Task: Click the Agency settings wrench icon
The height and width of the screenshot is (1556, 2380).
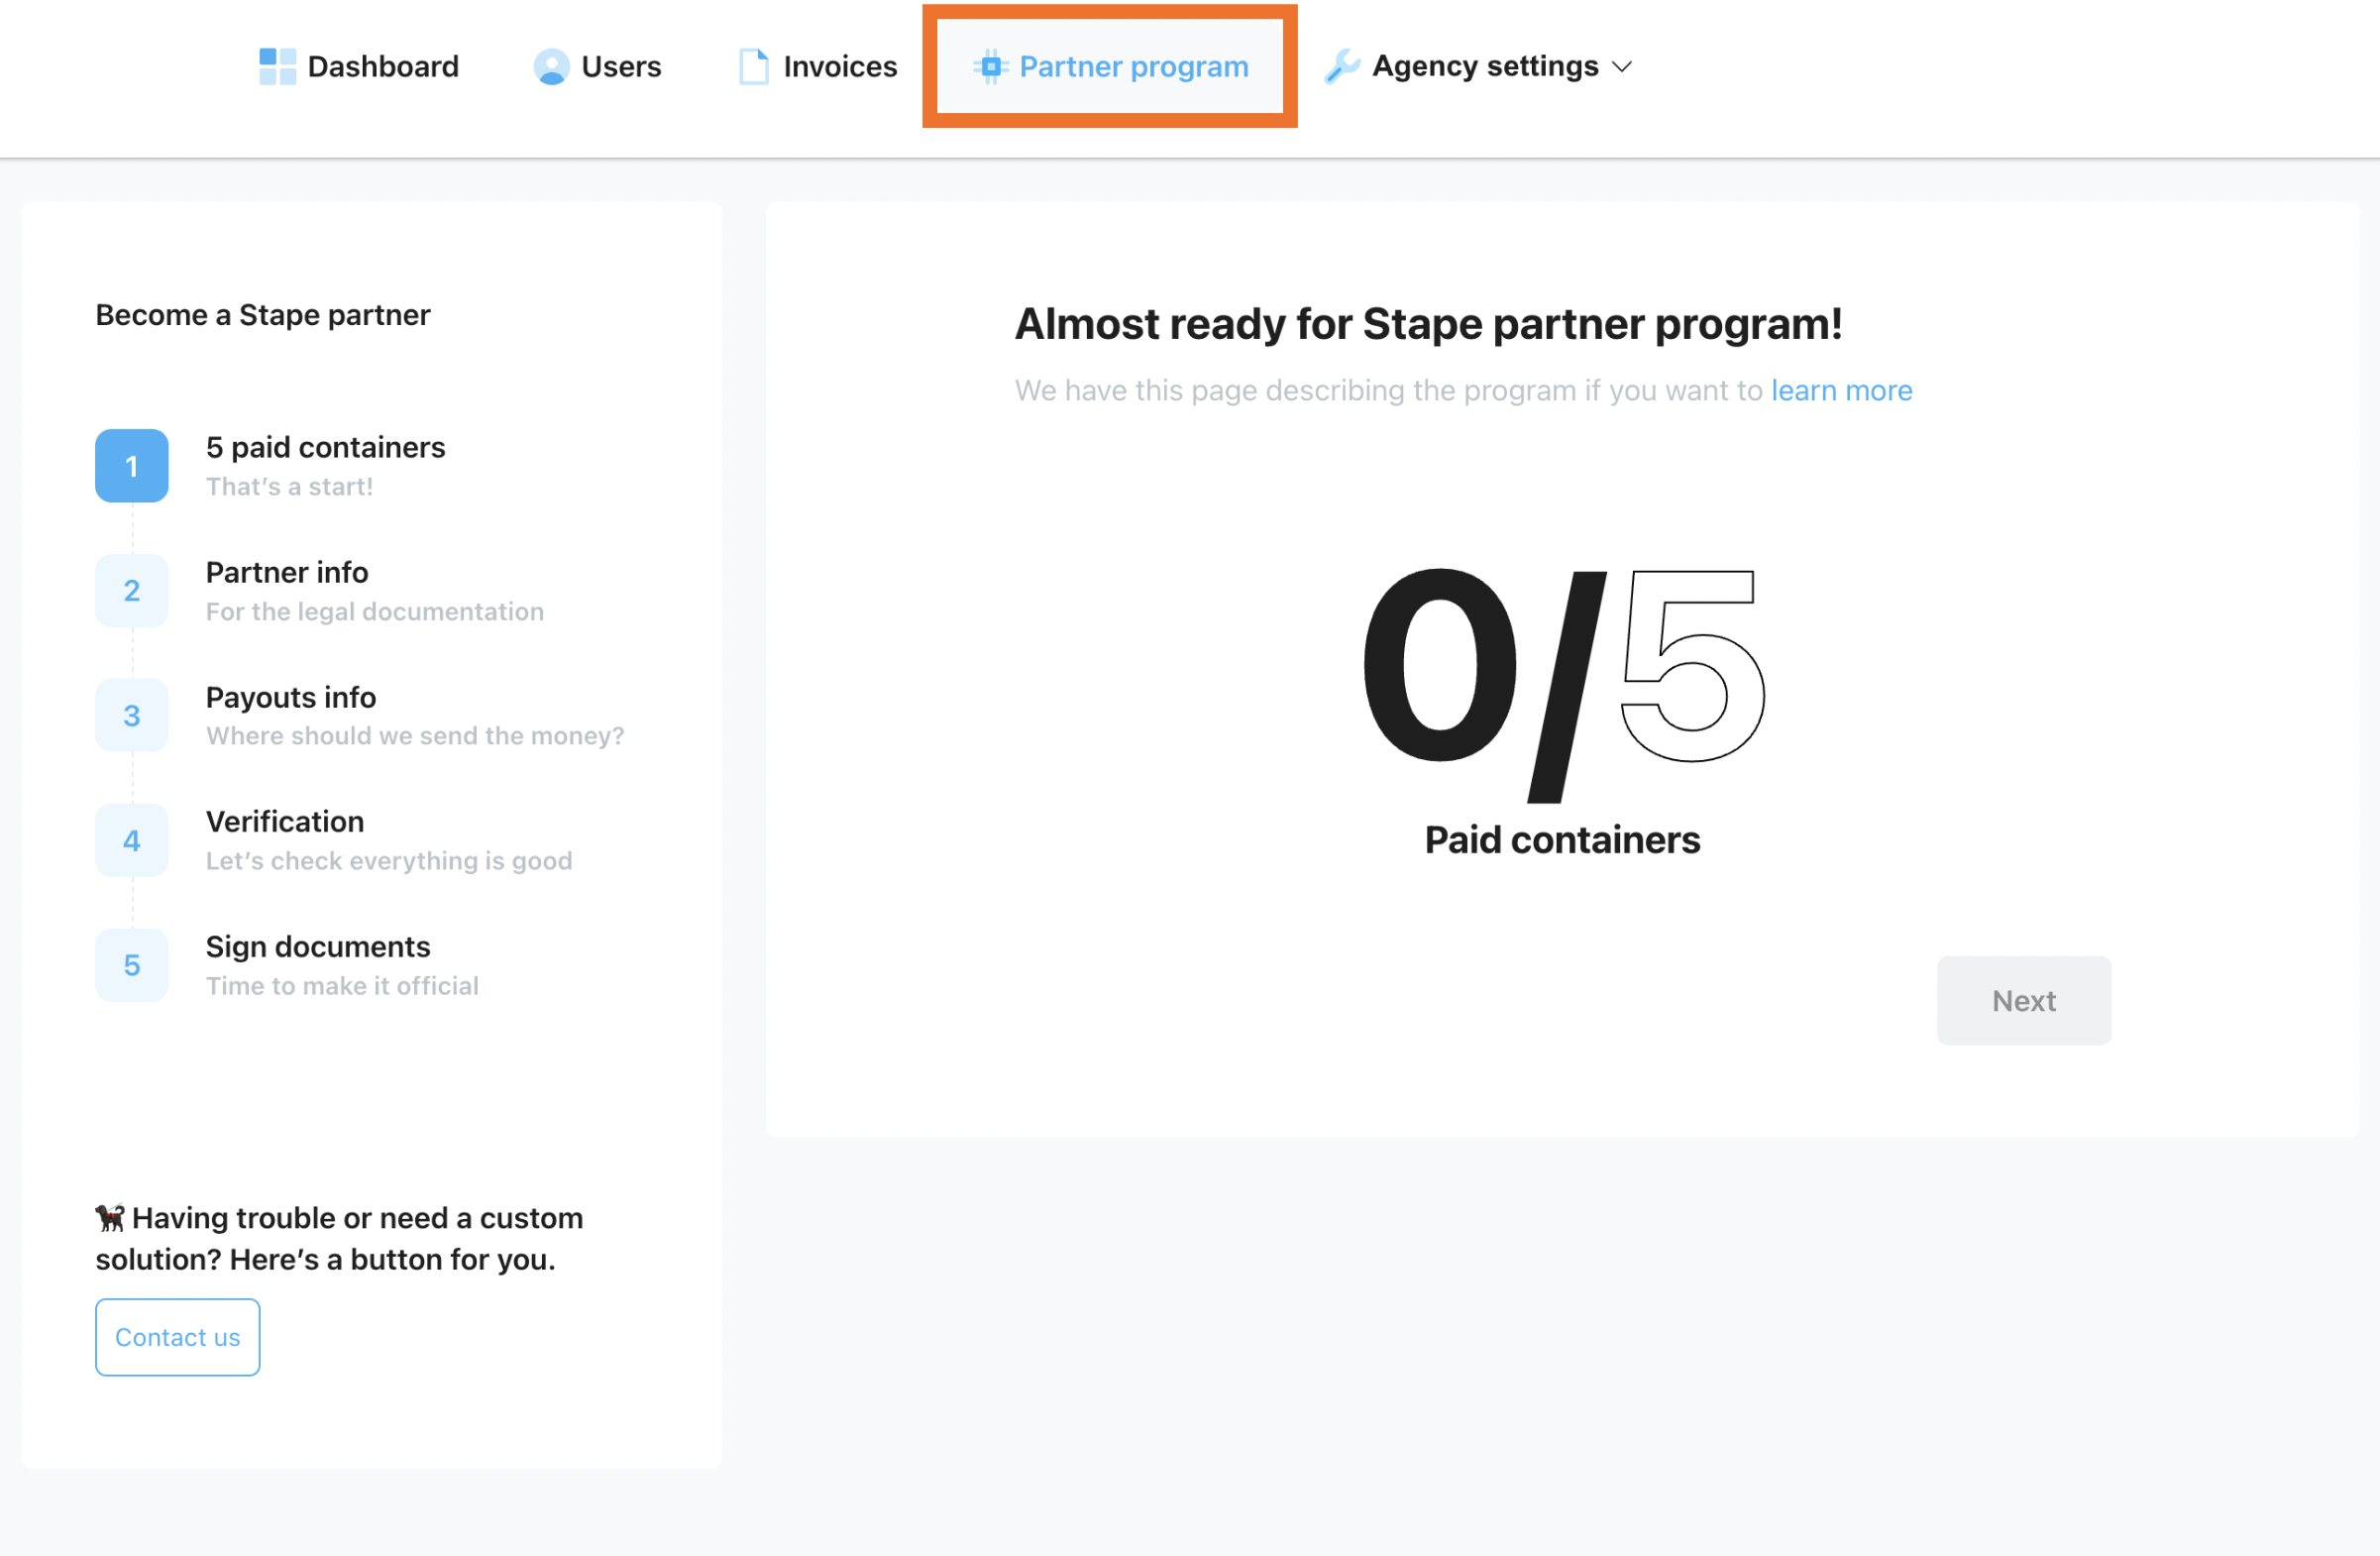Action: pyautogui.click(x=1341, y=66)
